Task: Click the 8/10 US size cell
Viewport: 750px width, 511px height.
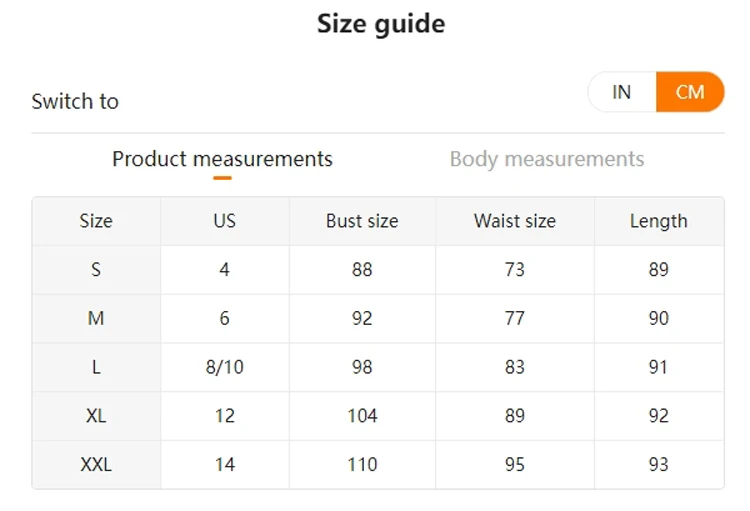Action: tap(225, 367)
